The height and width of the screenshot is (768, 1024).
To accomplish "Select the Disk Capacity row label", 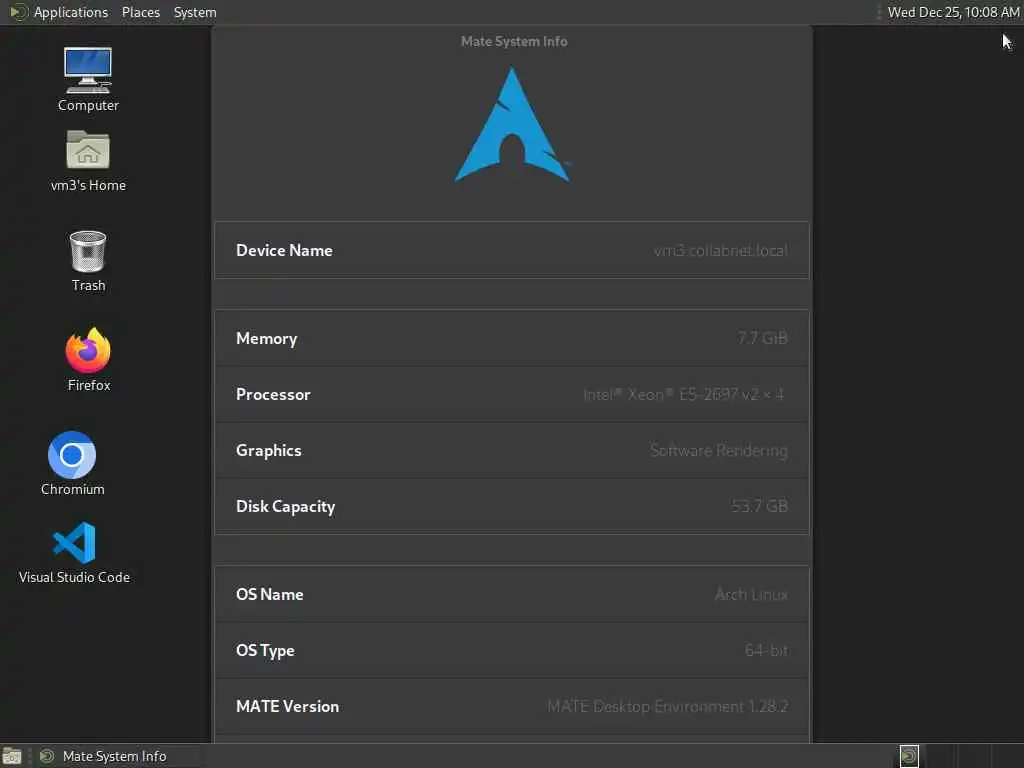I will [x=285, y=507].
